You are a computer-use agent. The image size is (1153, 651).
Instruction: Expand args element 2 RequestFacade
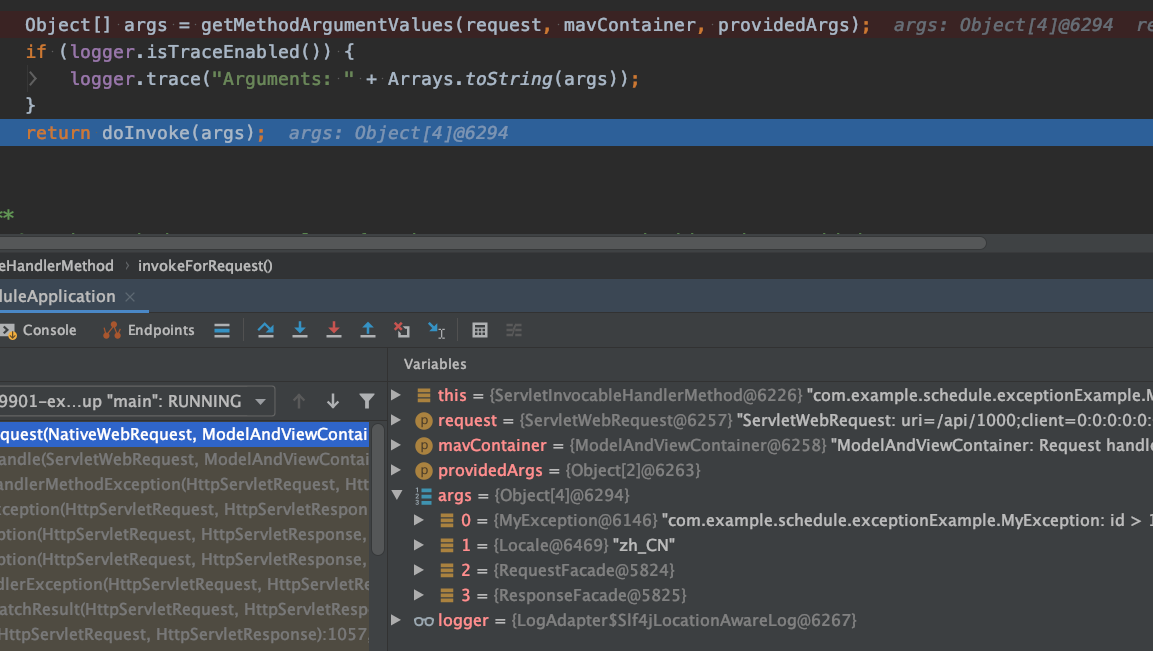point(419,570)
